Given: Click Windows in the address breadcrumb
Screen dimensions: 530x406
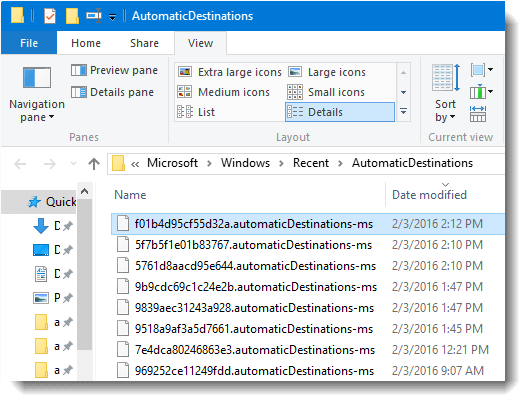Looking at the screenshot, I should [x=245, y=163].
